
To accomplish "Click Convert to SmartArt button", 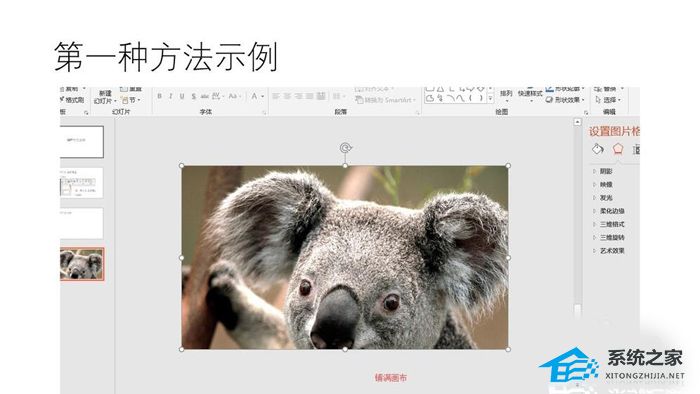I will coord(385,100).
